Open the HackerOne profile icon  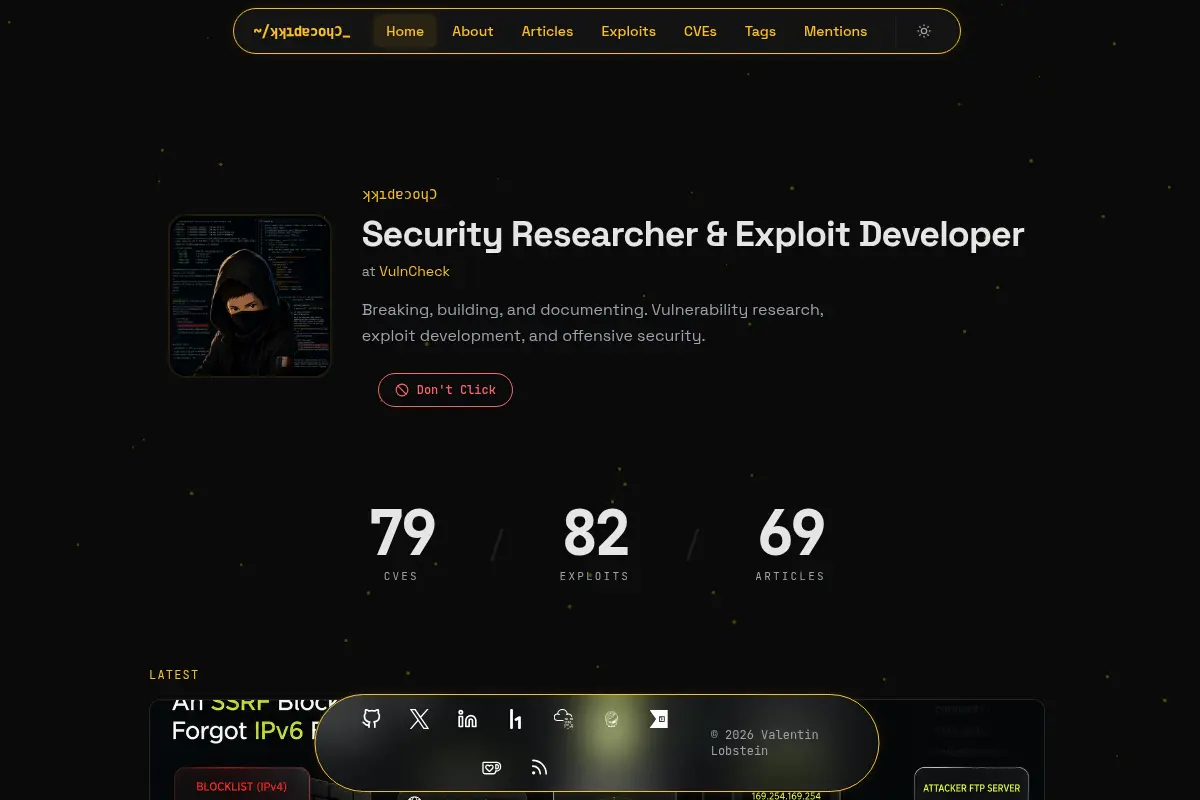pyautogui.click(x=515, y=719)
